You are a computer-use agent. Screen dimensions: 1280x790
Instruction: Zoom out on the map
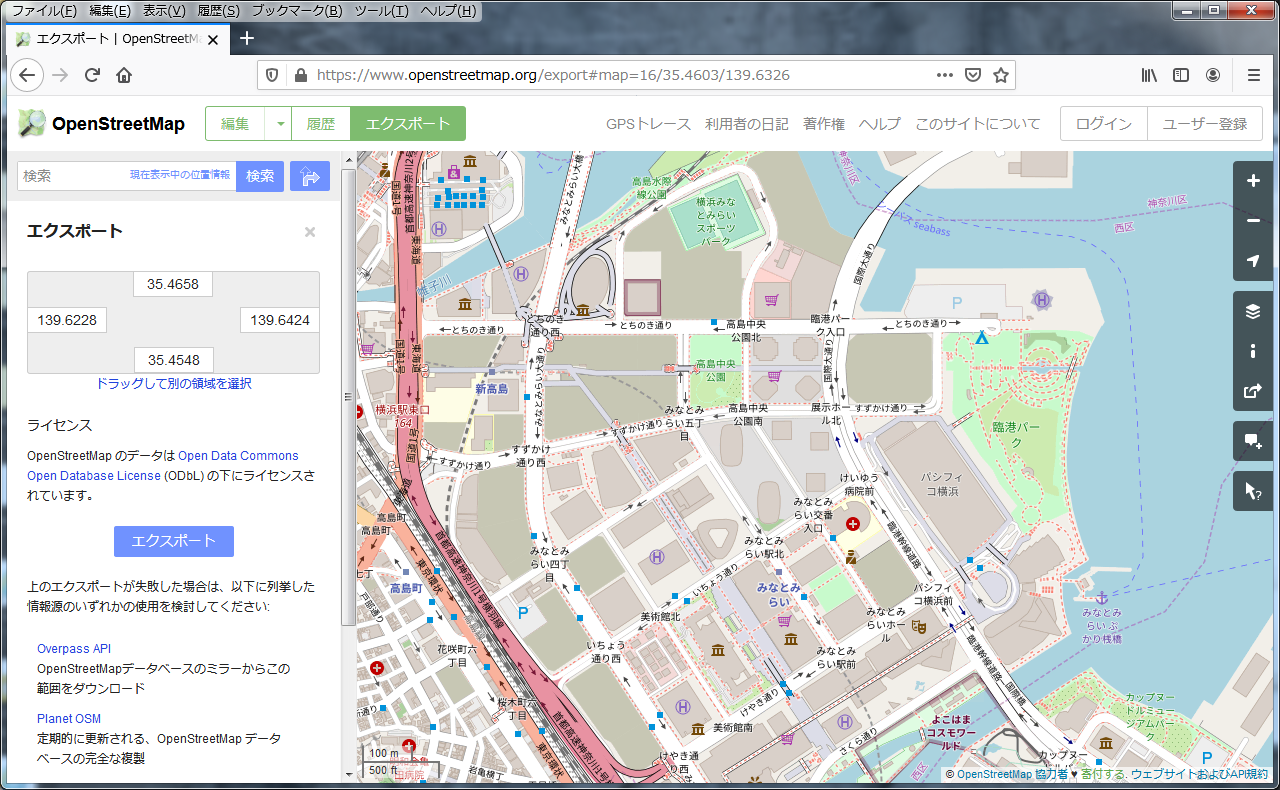(1254, 221)
